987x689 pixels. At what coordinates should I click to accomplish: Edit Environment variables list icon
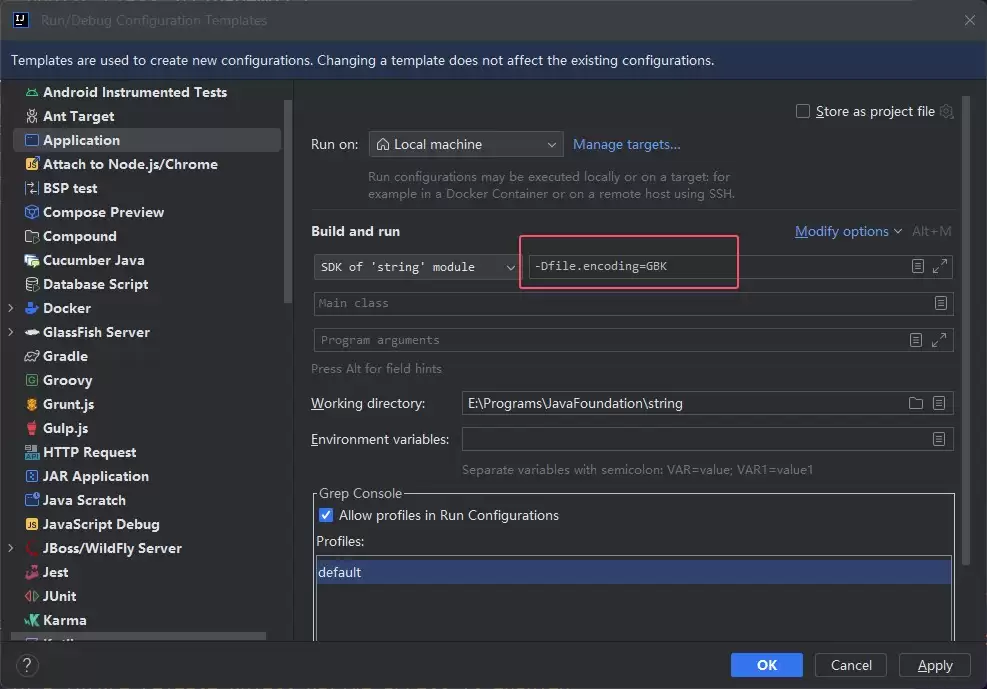[939, 439]
